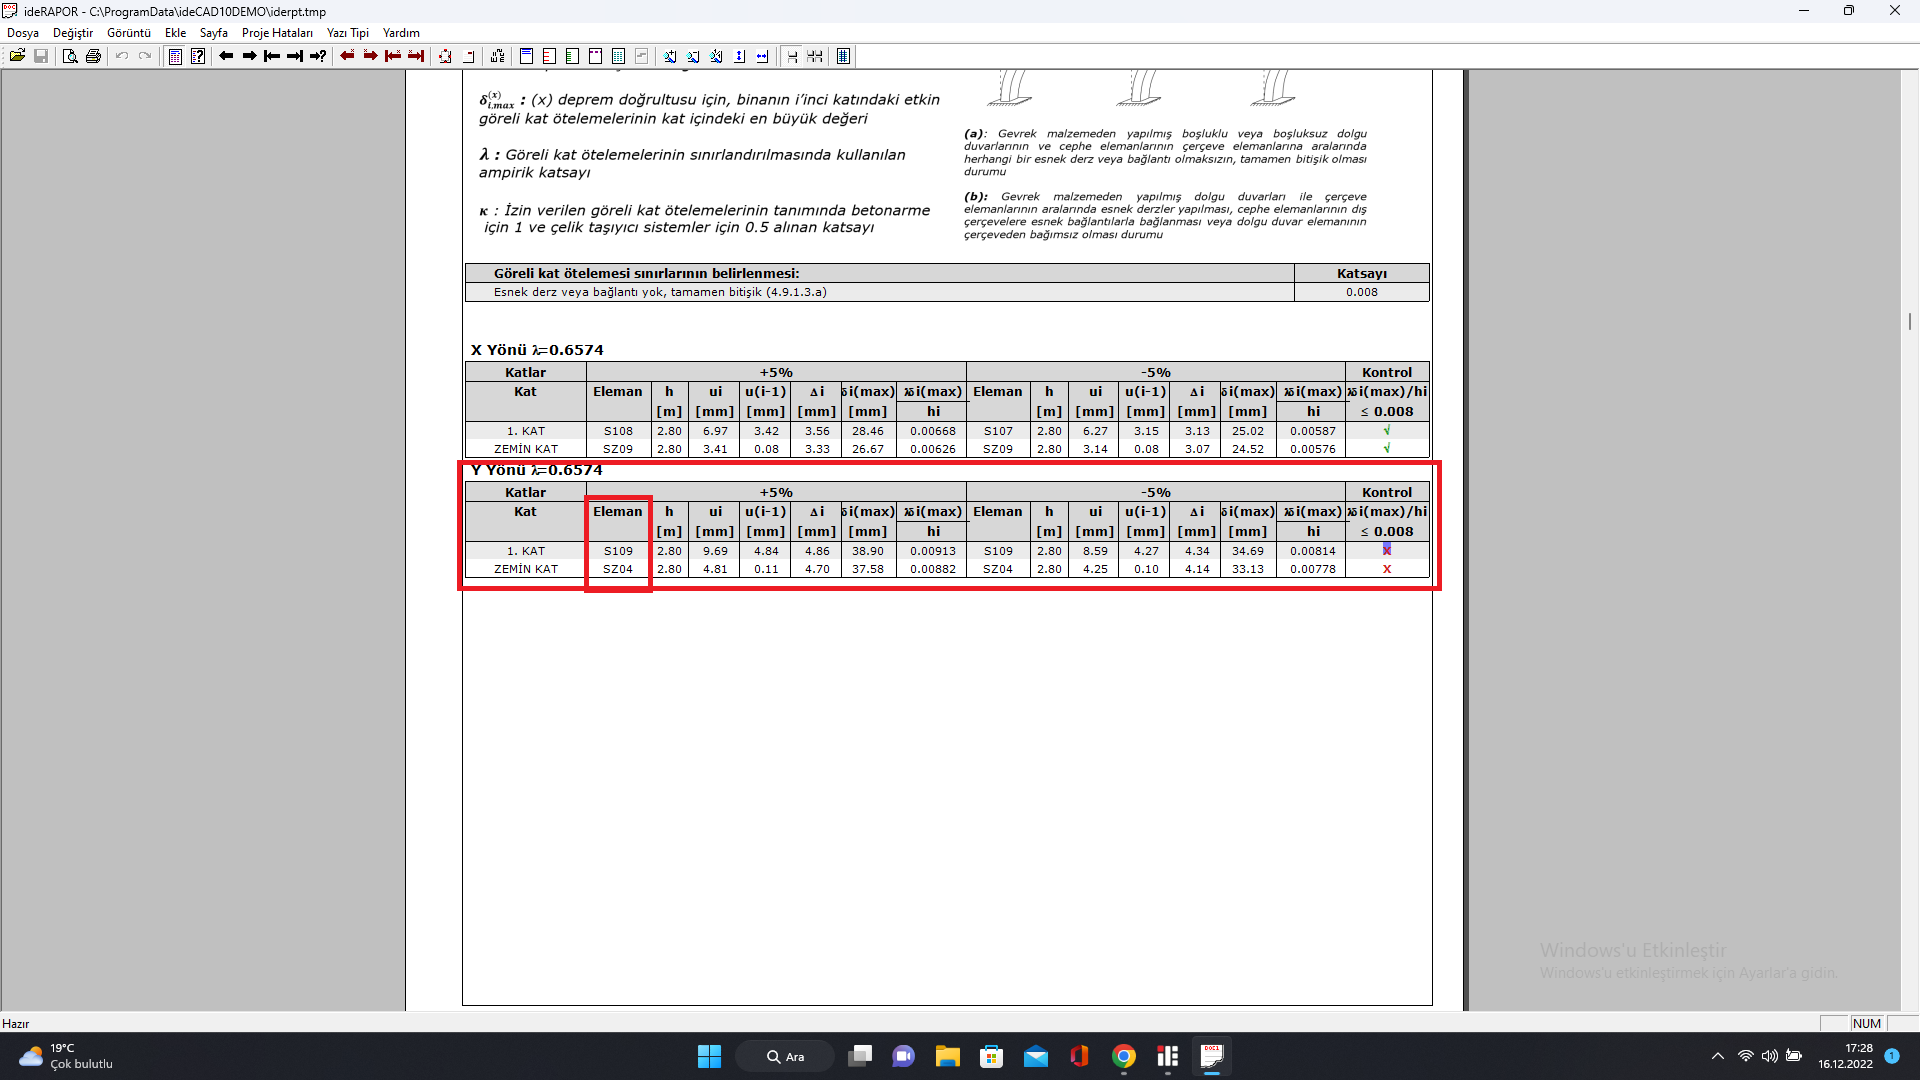Click the red previous error arrow

click(347, 56)
